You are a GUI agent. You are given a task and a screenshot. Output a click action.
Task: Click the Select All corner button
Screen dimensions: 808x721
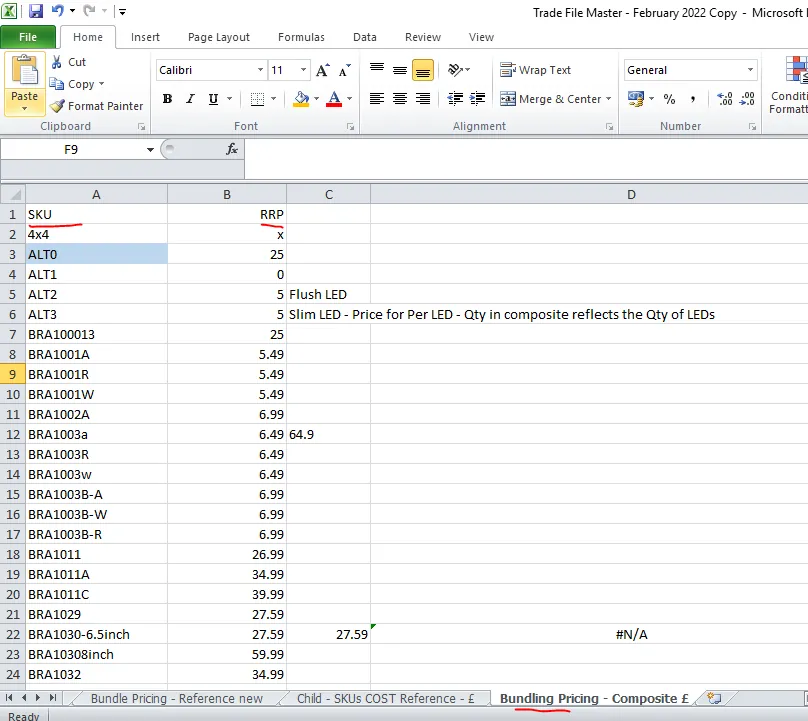13,194
